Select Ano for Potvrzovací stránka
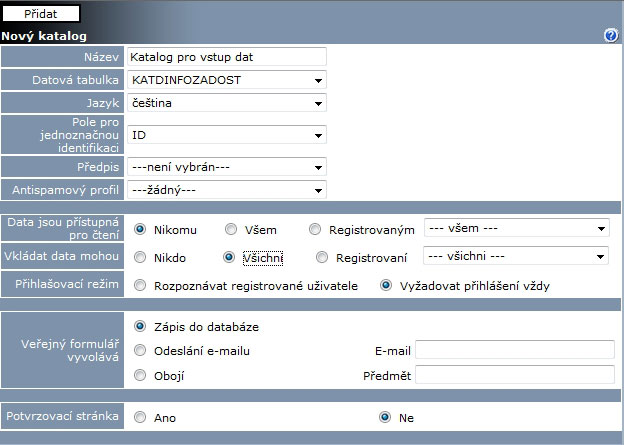Image resolution: width=624 pixels, height=445 pixels. pyautogui.click(x=140, y=417)
